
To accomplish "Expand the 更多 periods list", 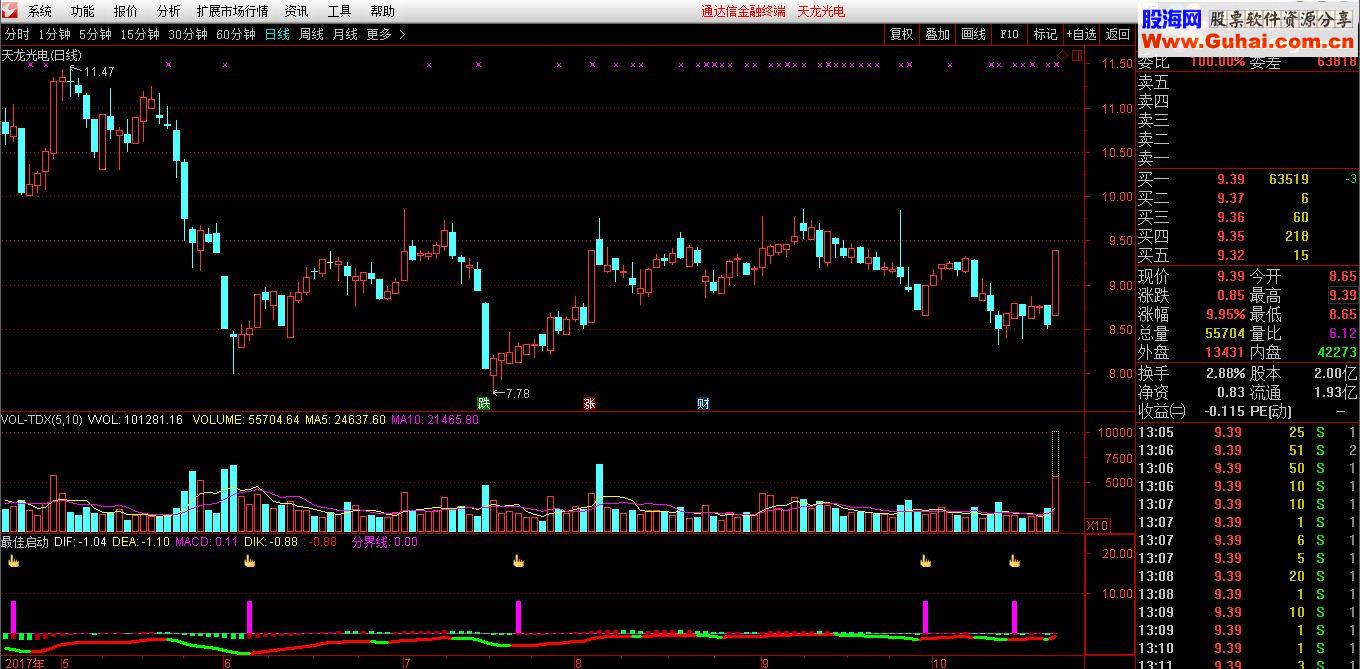I will [x=385, y=34].
